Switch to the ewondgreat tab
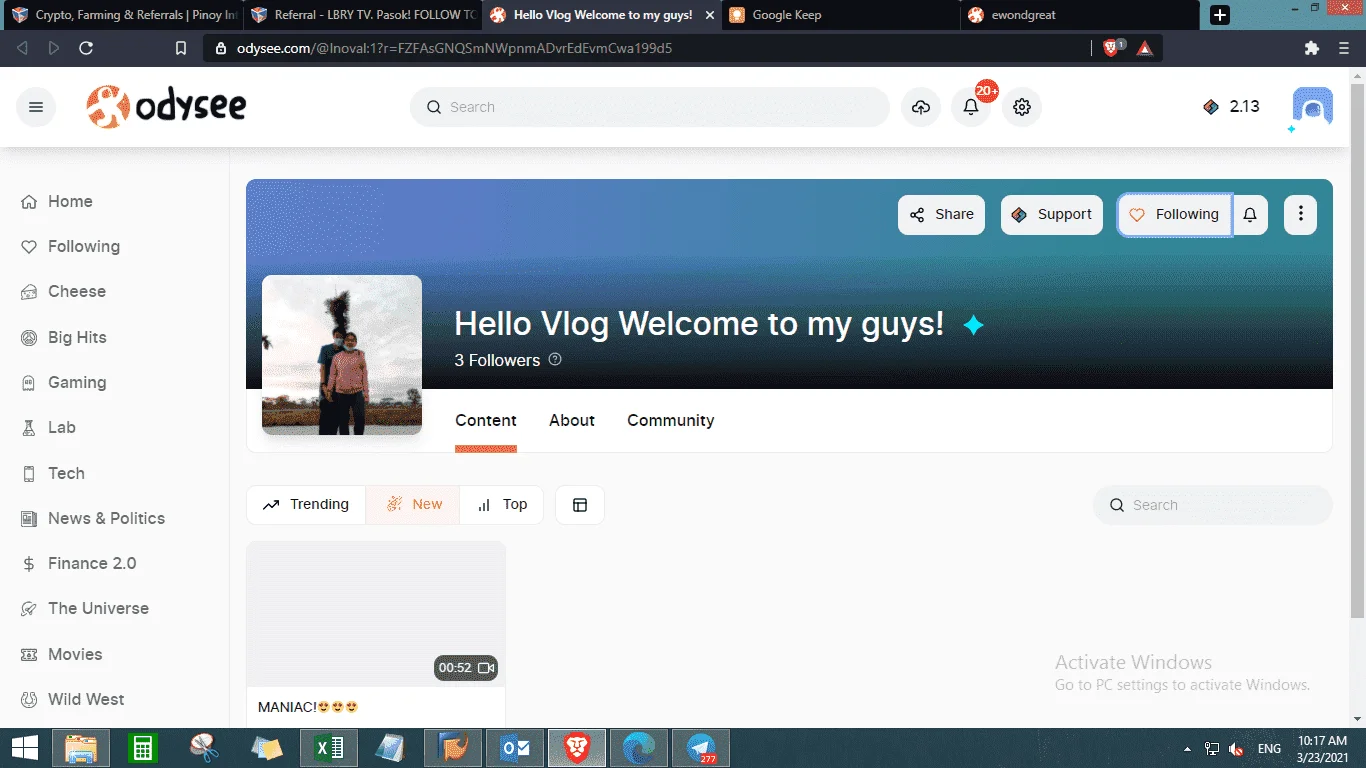 pos(1079,15)
